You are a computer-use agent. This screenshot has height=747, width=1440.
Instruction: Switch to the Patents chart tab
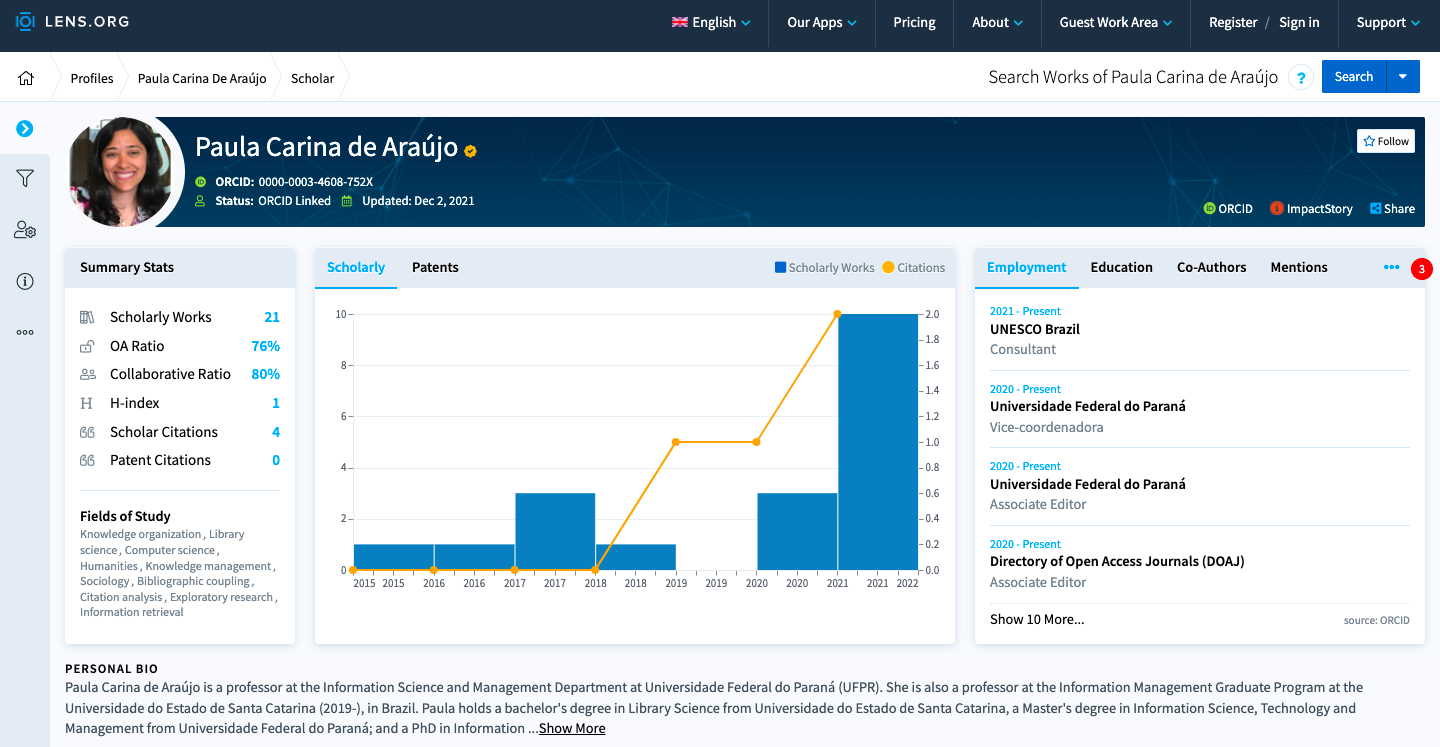[435, 267]
